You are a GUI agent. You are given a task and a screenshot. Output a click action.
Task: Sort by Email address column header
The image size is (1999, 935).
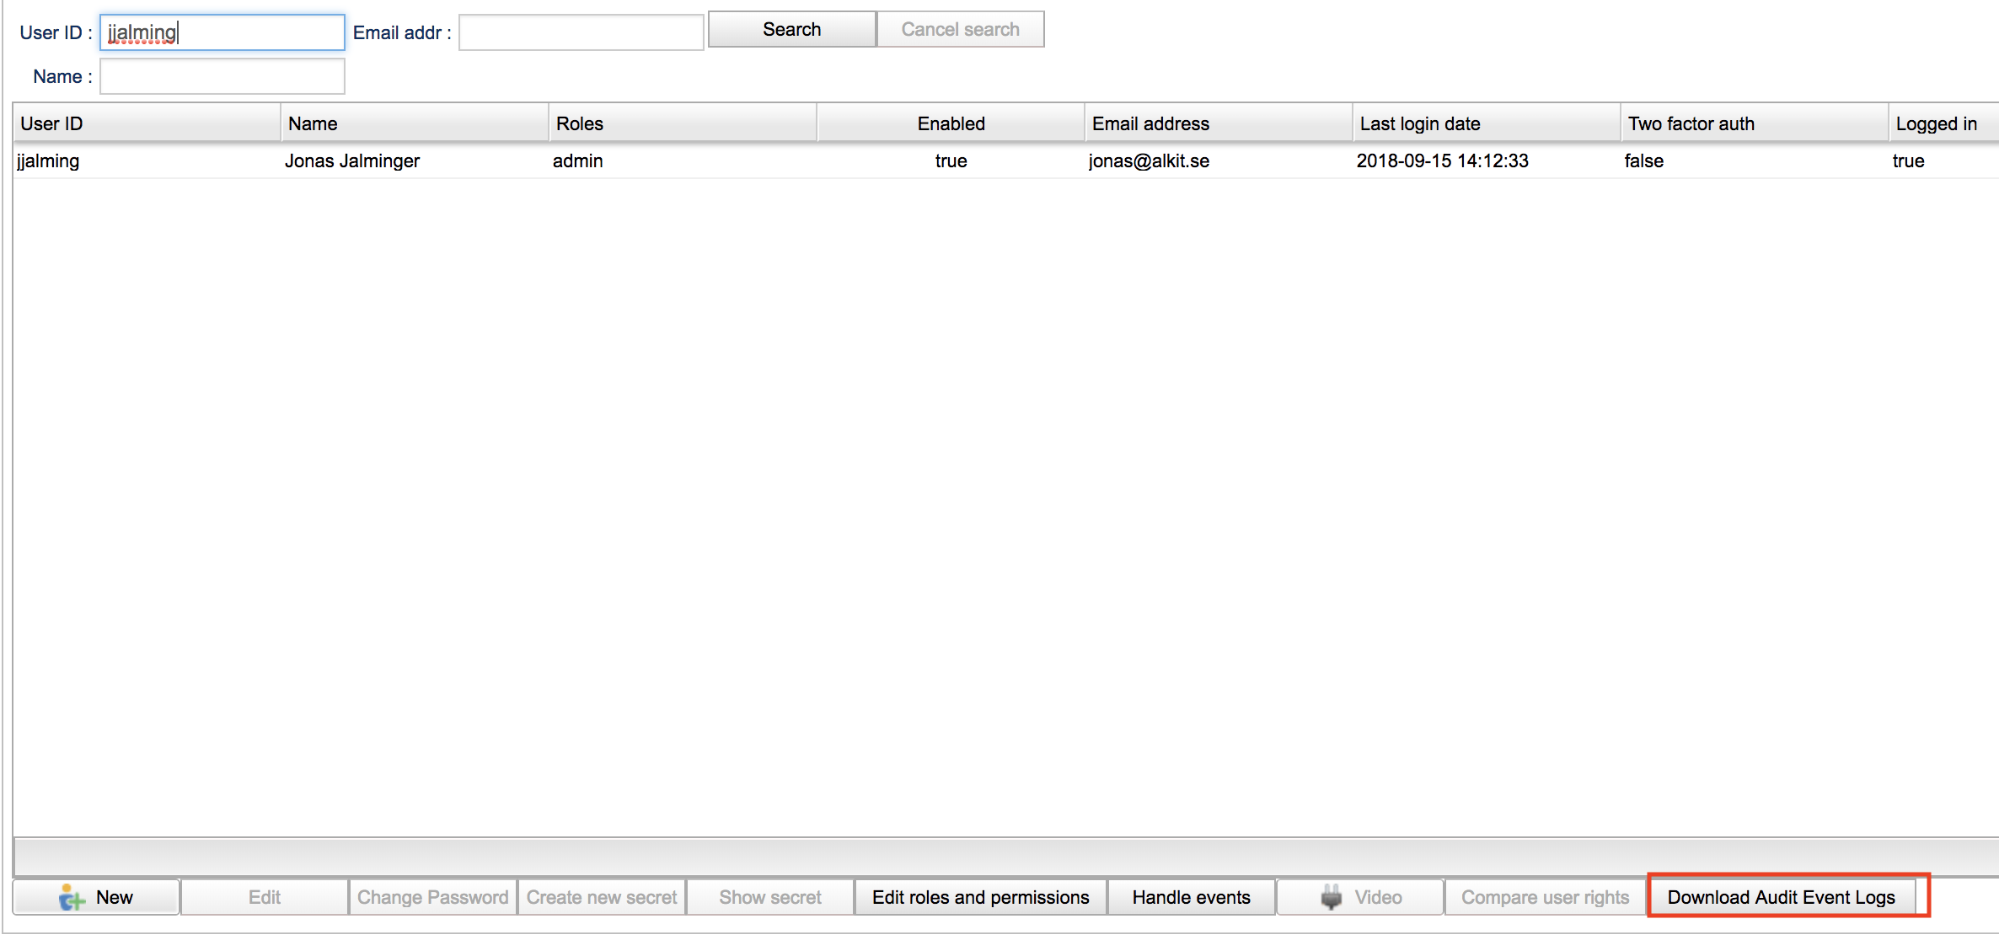pos(1218,123)
